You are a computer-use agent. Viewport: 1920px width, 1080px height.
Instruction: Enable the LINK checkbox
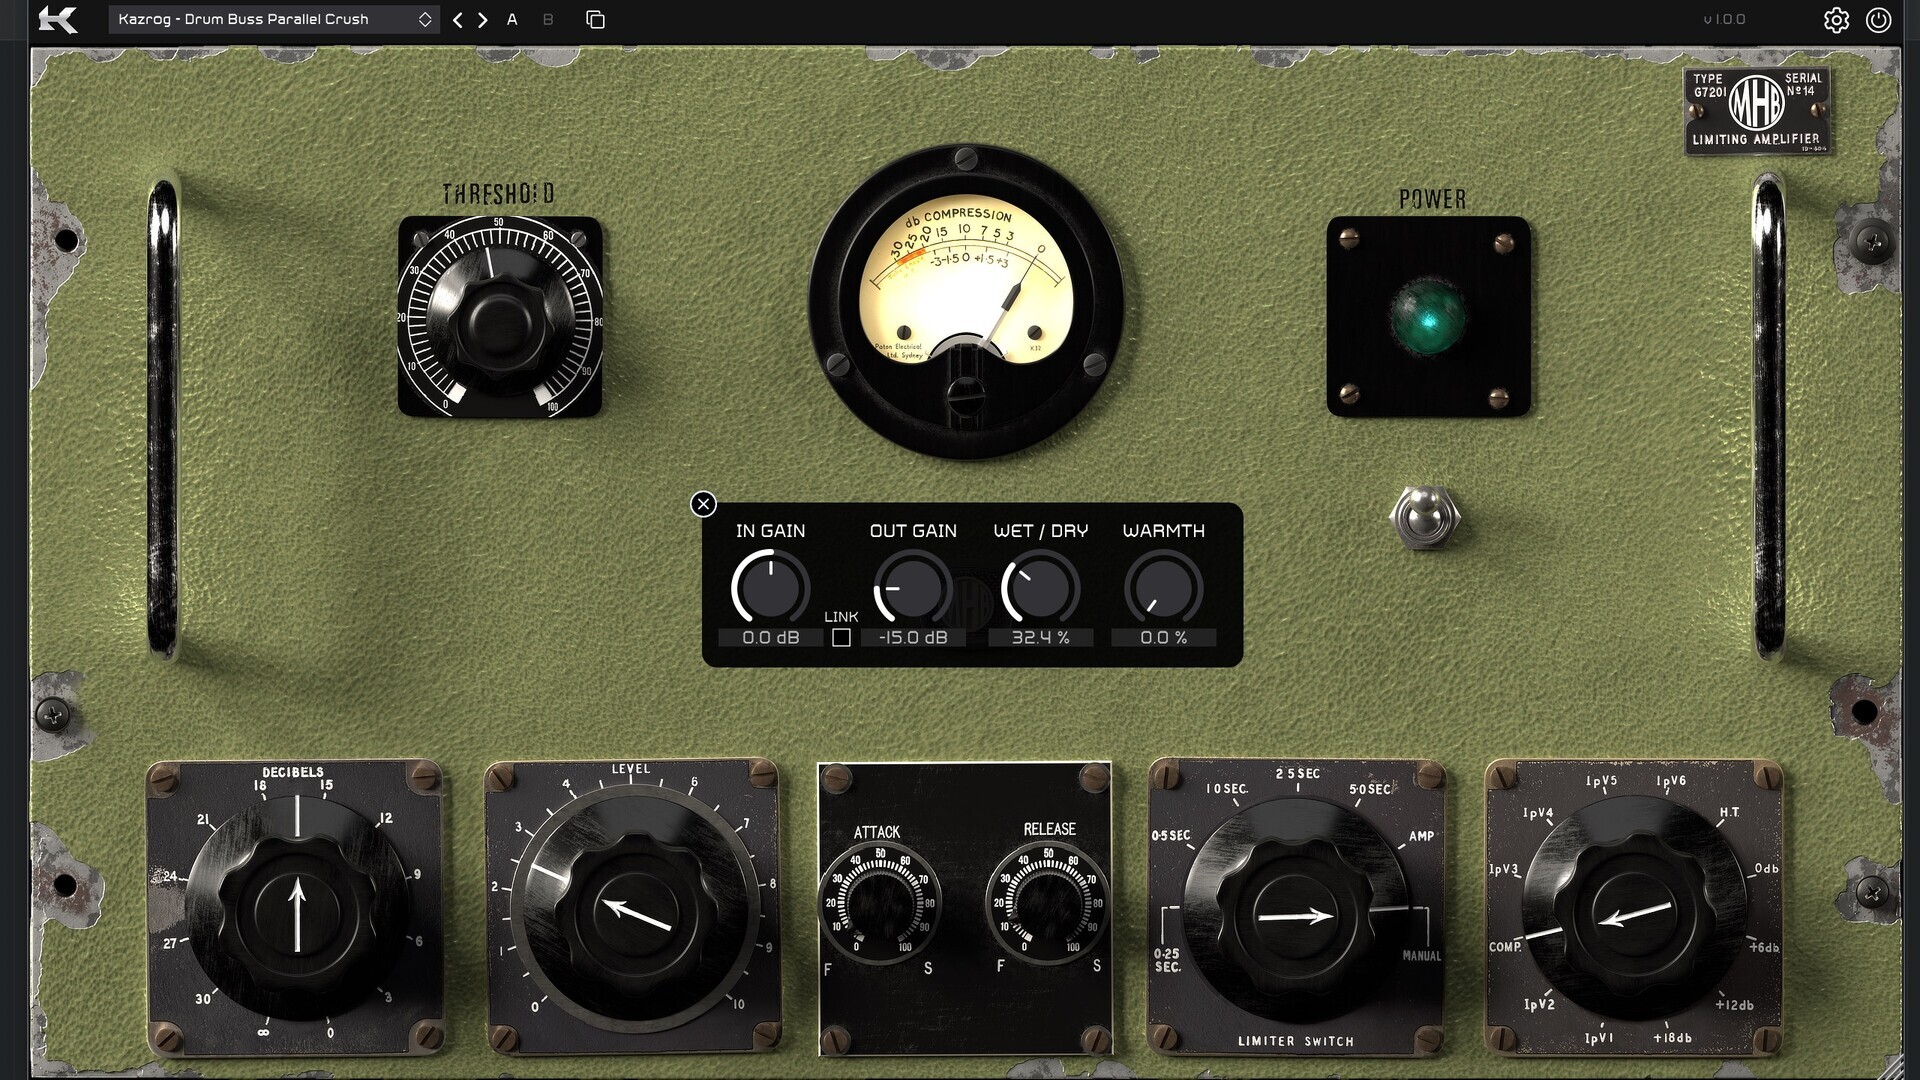click(x=841, y=638)
